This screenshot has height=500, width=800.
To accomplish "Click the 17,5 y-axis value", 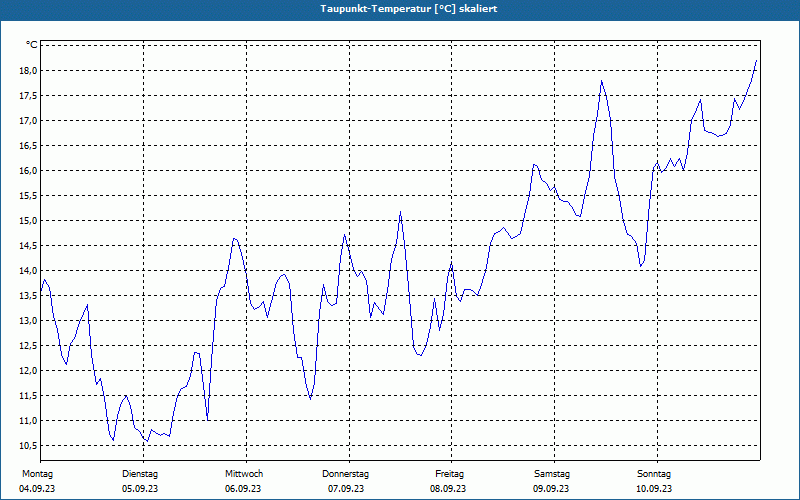I will tap(28, 95).
